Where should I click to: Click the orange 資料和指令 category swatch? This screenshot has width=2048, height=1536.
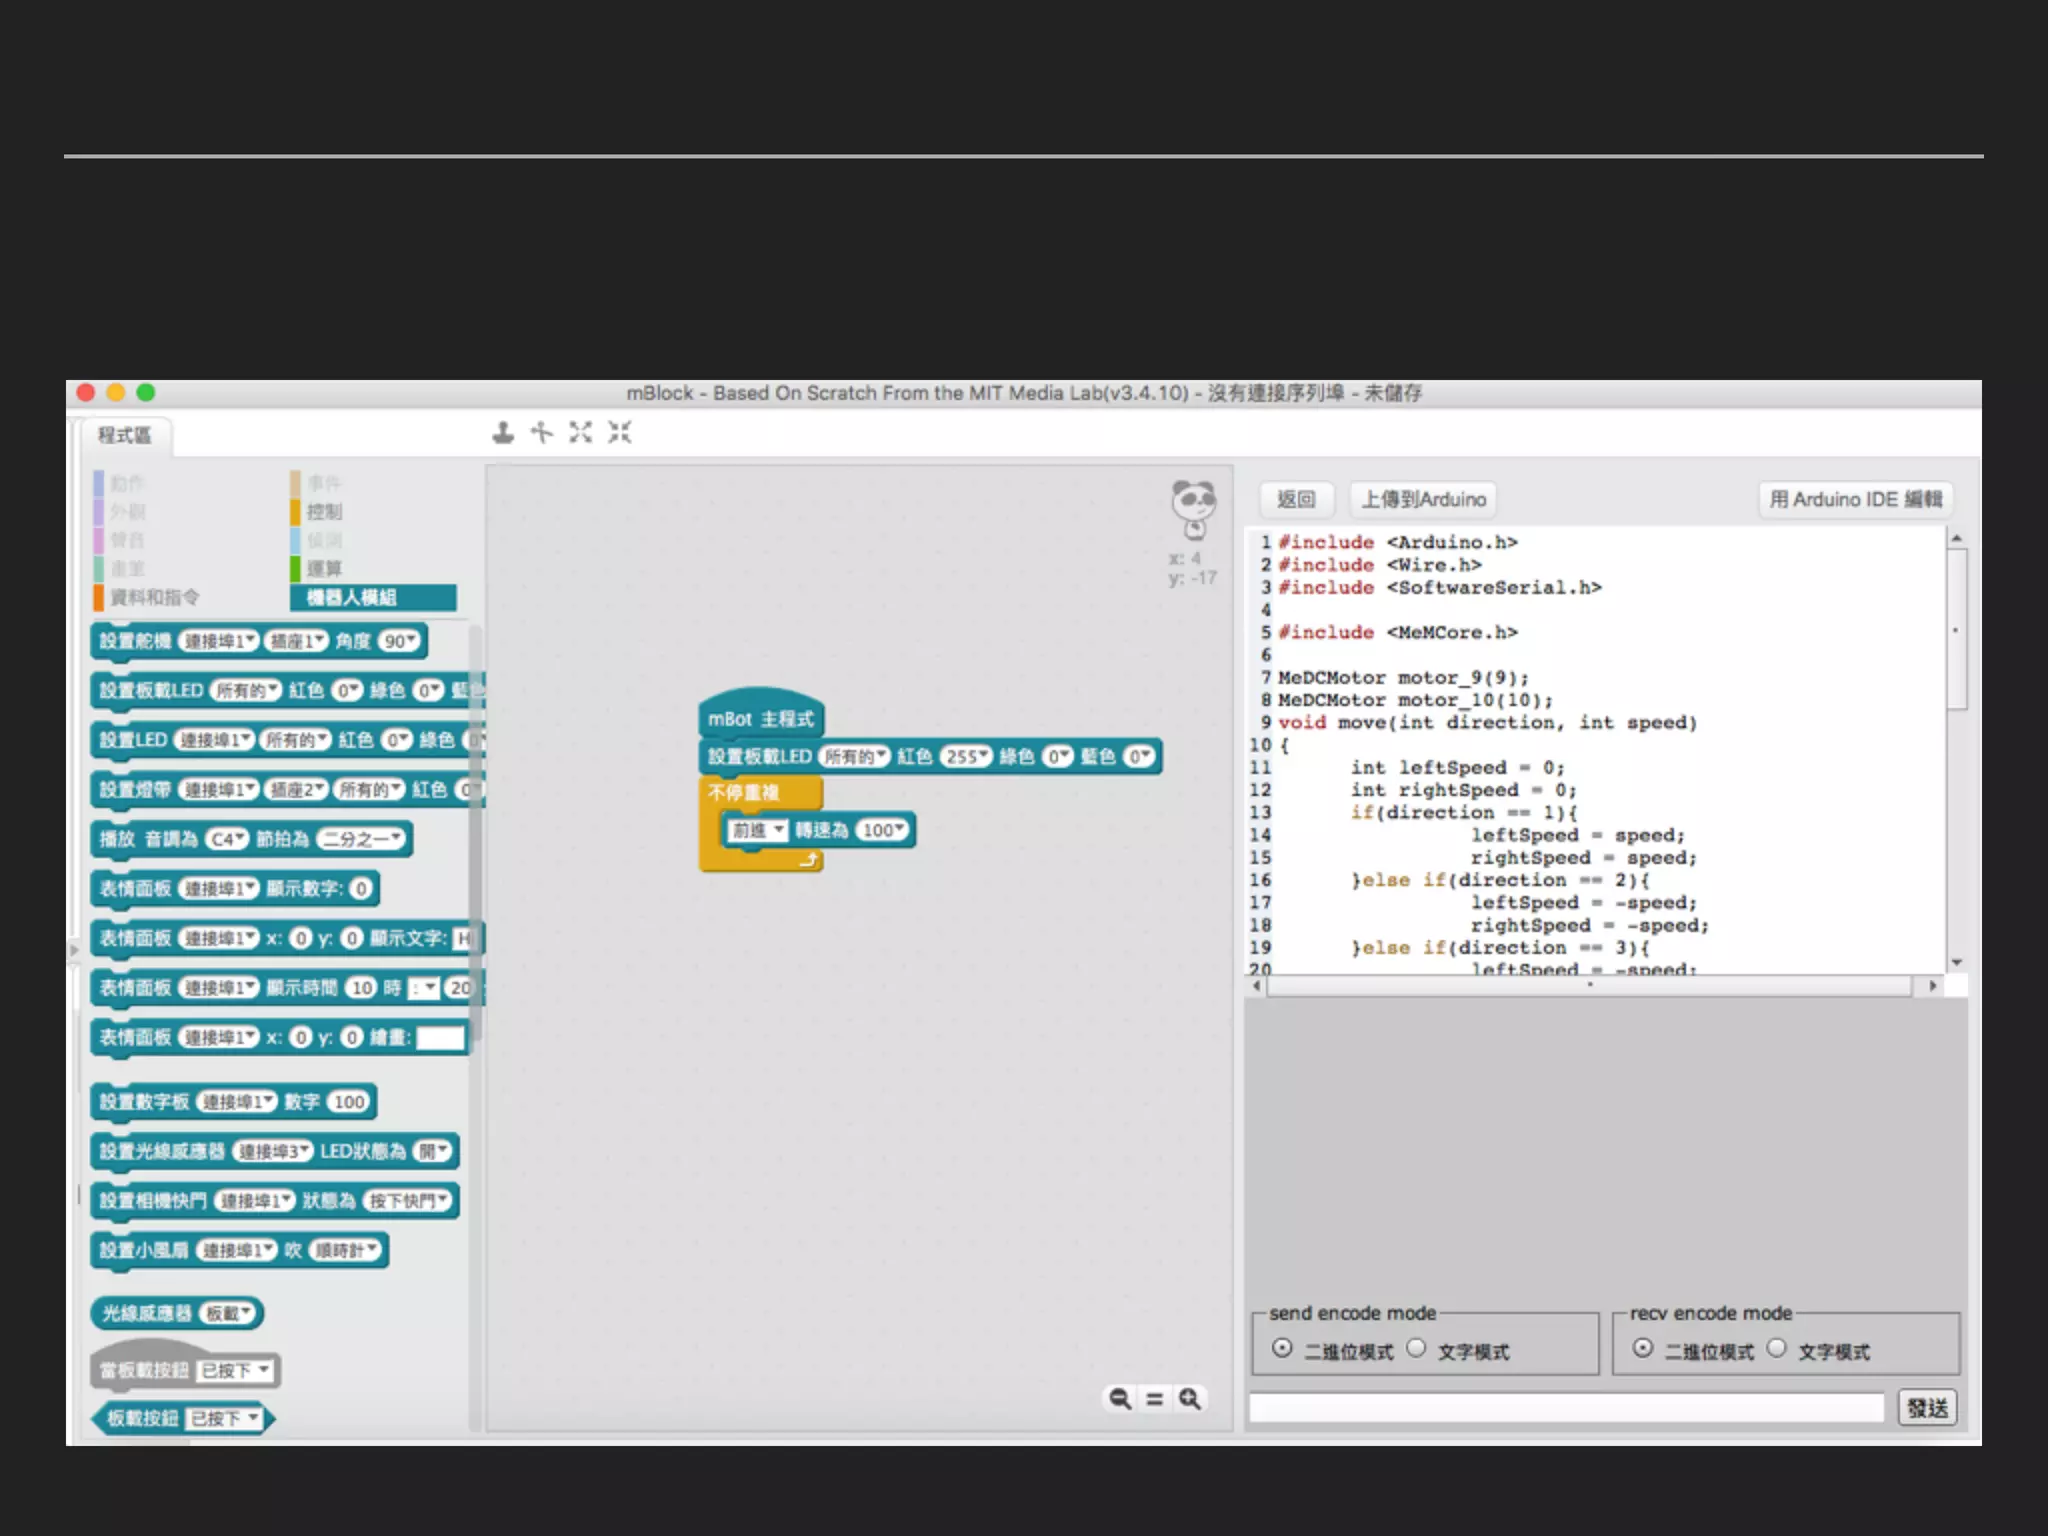(99, 597)
